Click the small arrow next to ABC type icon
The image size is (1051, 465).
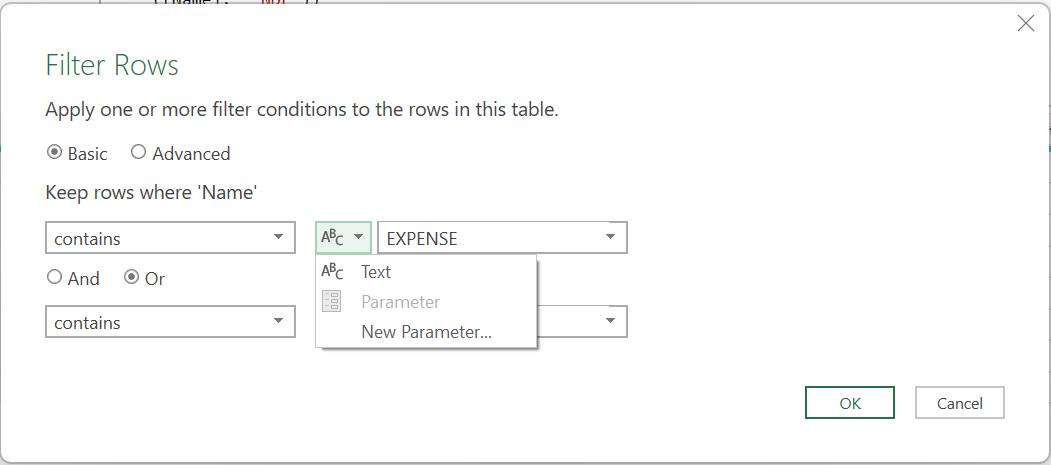pos(359,237)
